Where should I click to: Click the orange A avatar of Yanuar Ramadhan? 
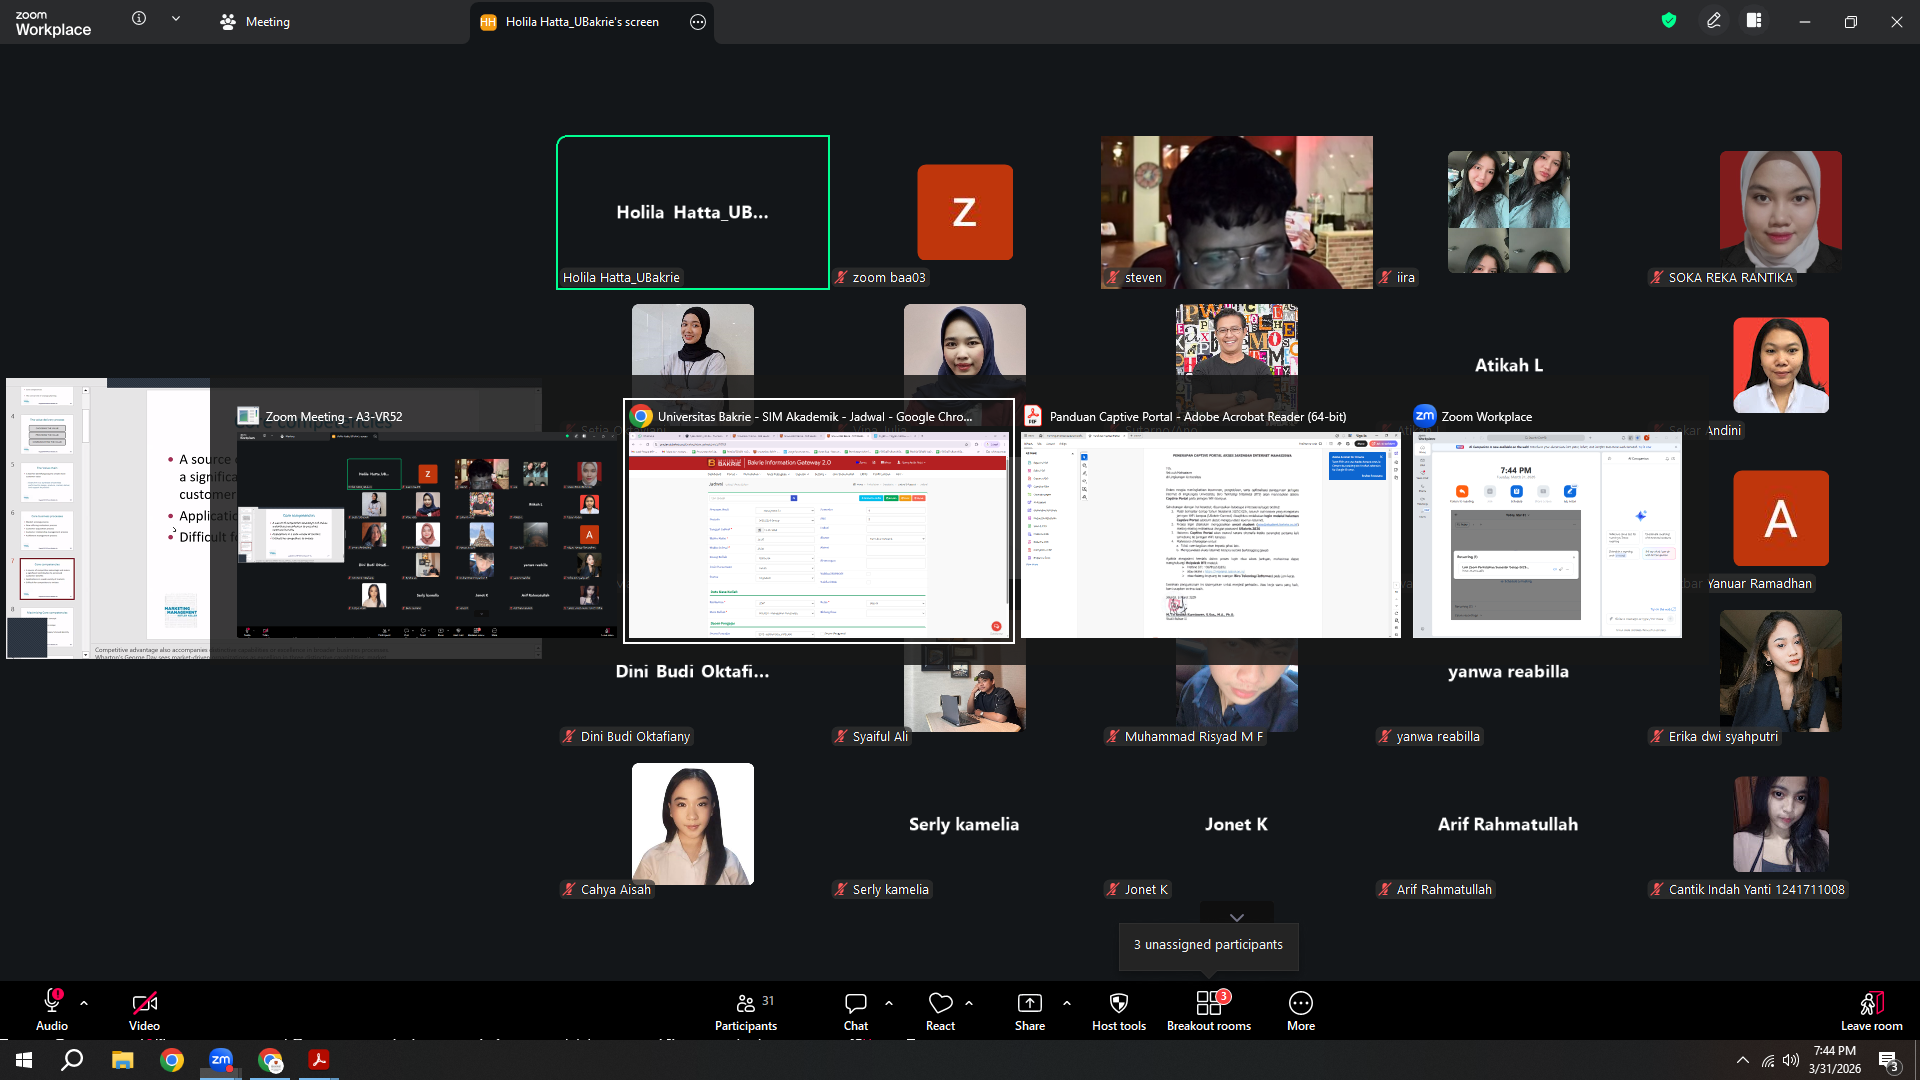1781,518
